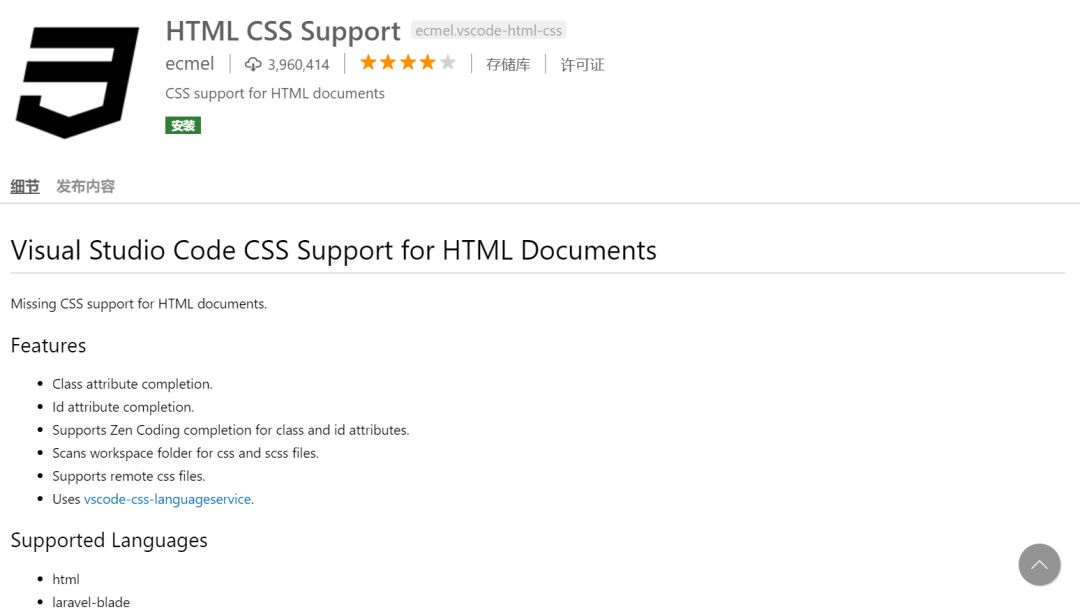Screen dimensions: 1080x612
Task: Open the 存储库 repository link
Action: [x=508, y=65]
